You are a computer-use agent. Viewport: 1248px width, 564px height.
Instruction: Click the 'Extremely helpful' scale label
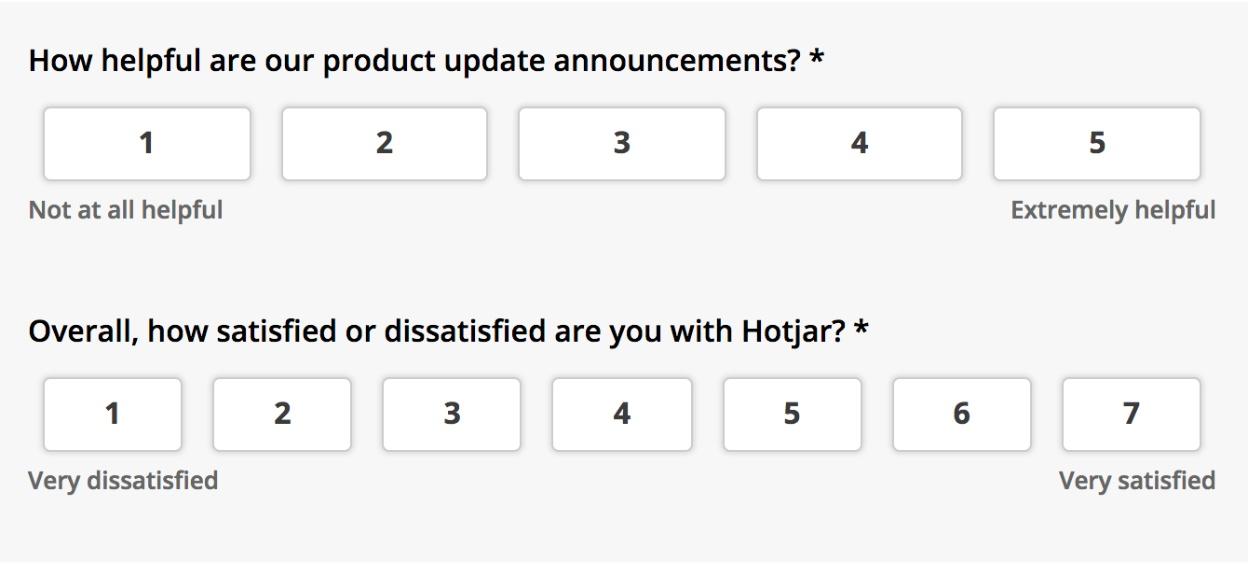[1113, 211]
